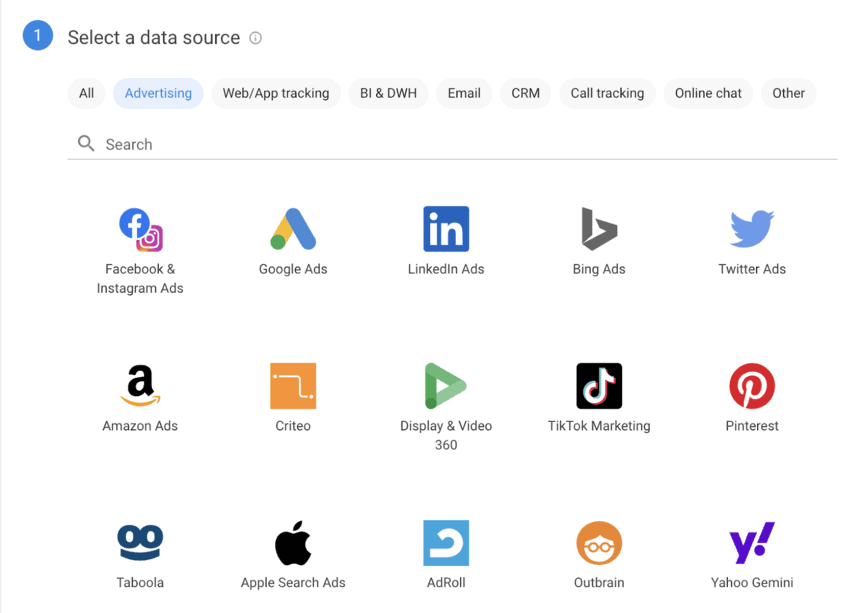Select the Display & Video 360 icon
The image size is (859, 613).
click(x=446, y=386)
